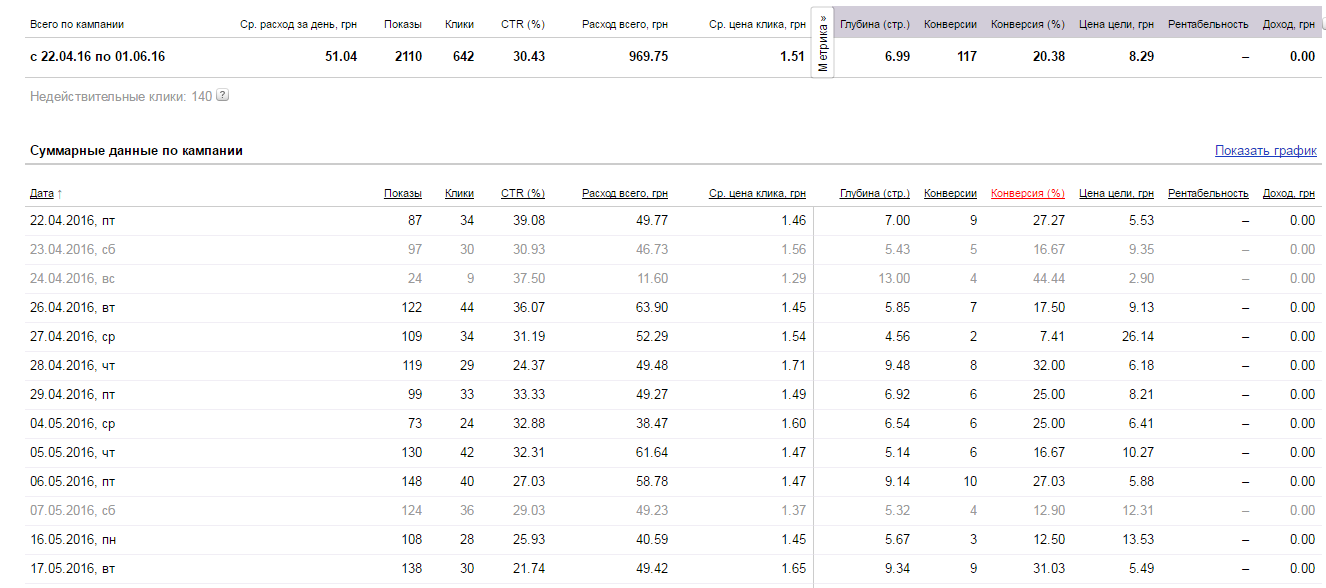Sort by Конверсии table column header
This screenshot has width=1326, height=588.
[950, 193]
